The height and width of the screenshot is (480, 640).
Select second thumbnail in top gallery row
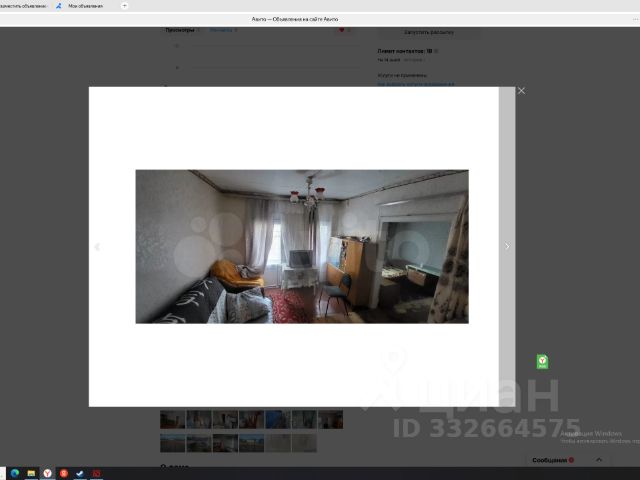point(199,420)
